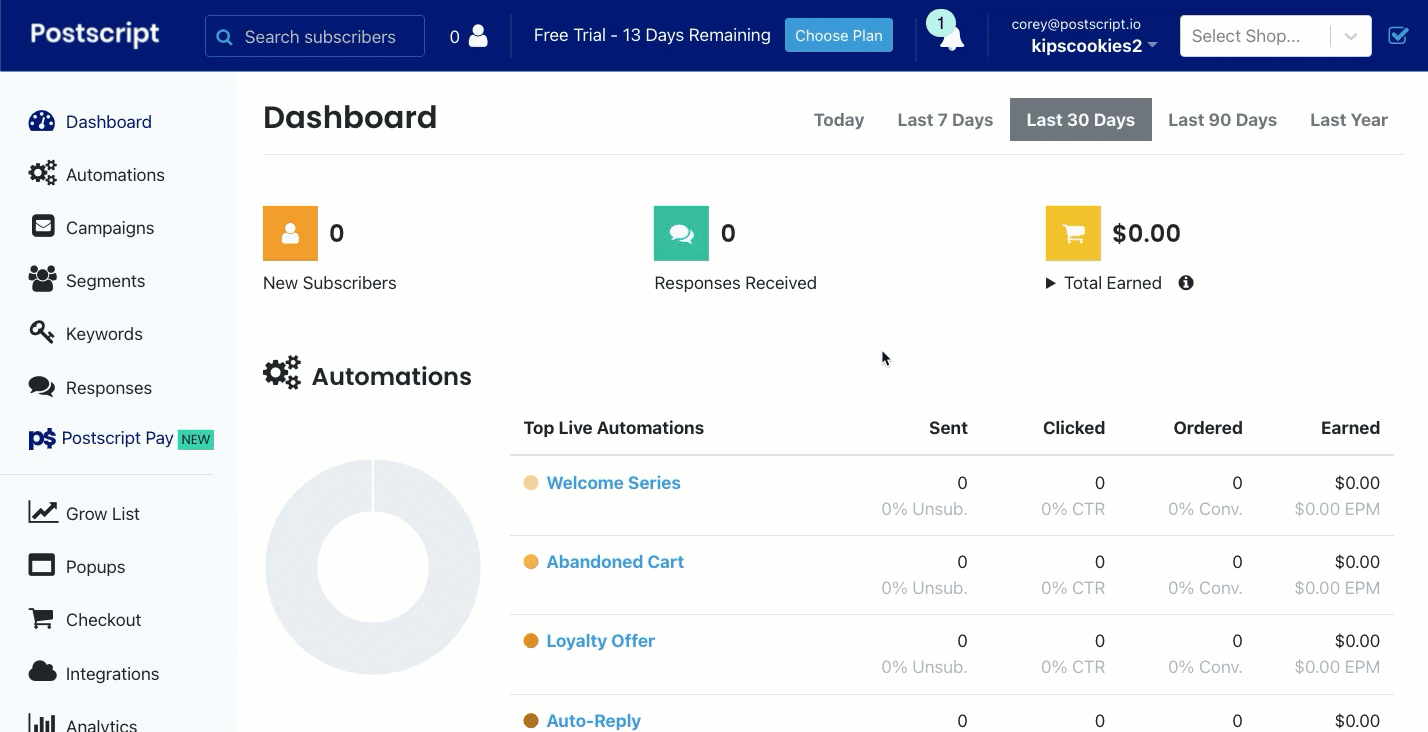Click the Postscript Pay logo icon
This screenshot has height=732, width=1428.
(42, 439)
